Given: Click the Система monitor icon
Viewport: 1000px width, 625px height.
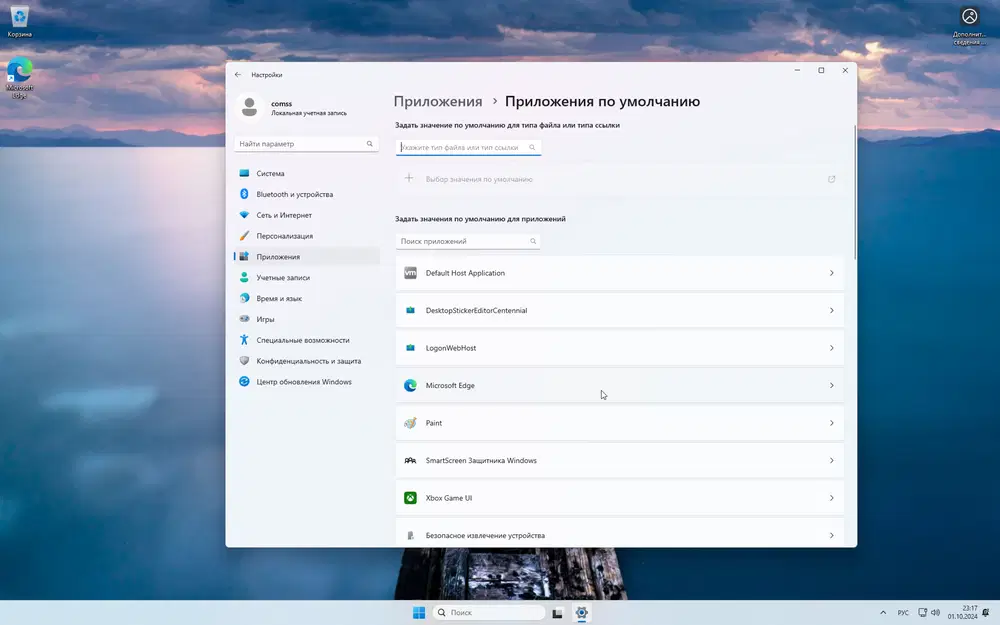Looking at the screenshot, I should click(x=244, y=173).
